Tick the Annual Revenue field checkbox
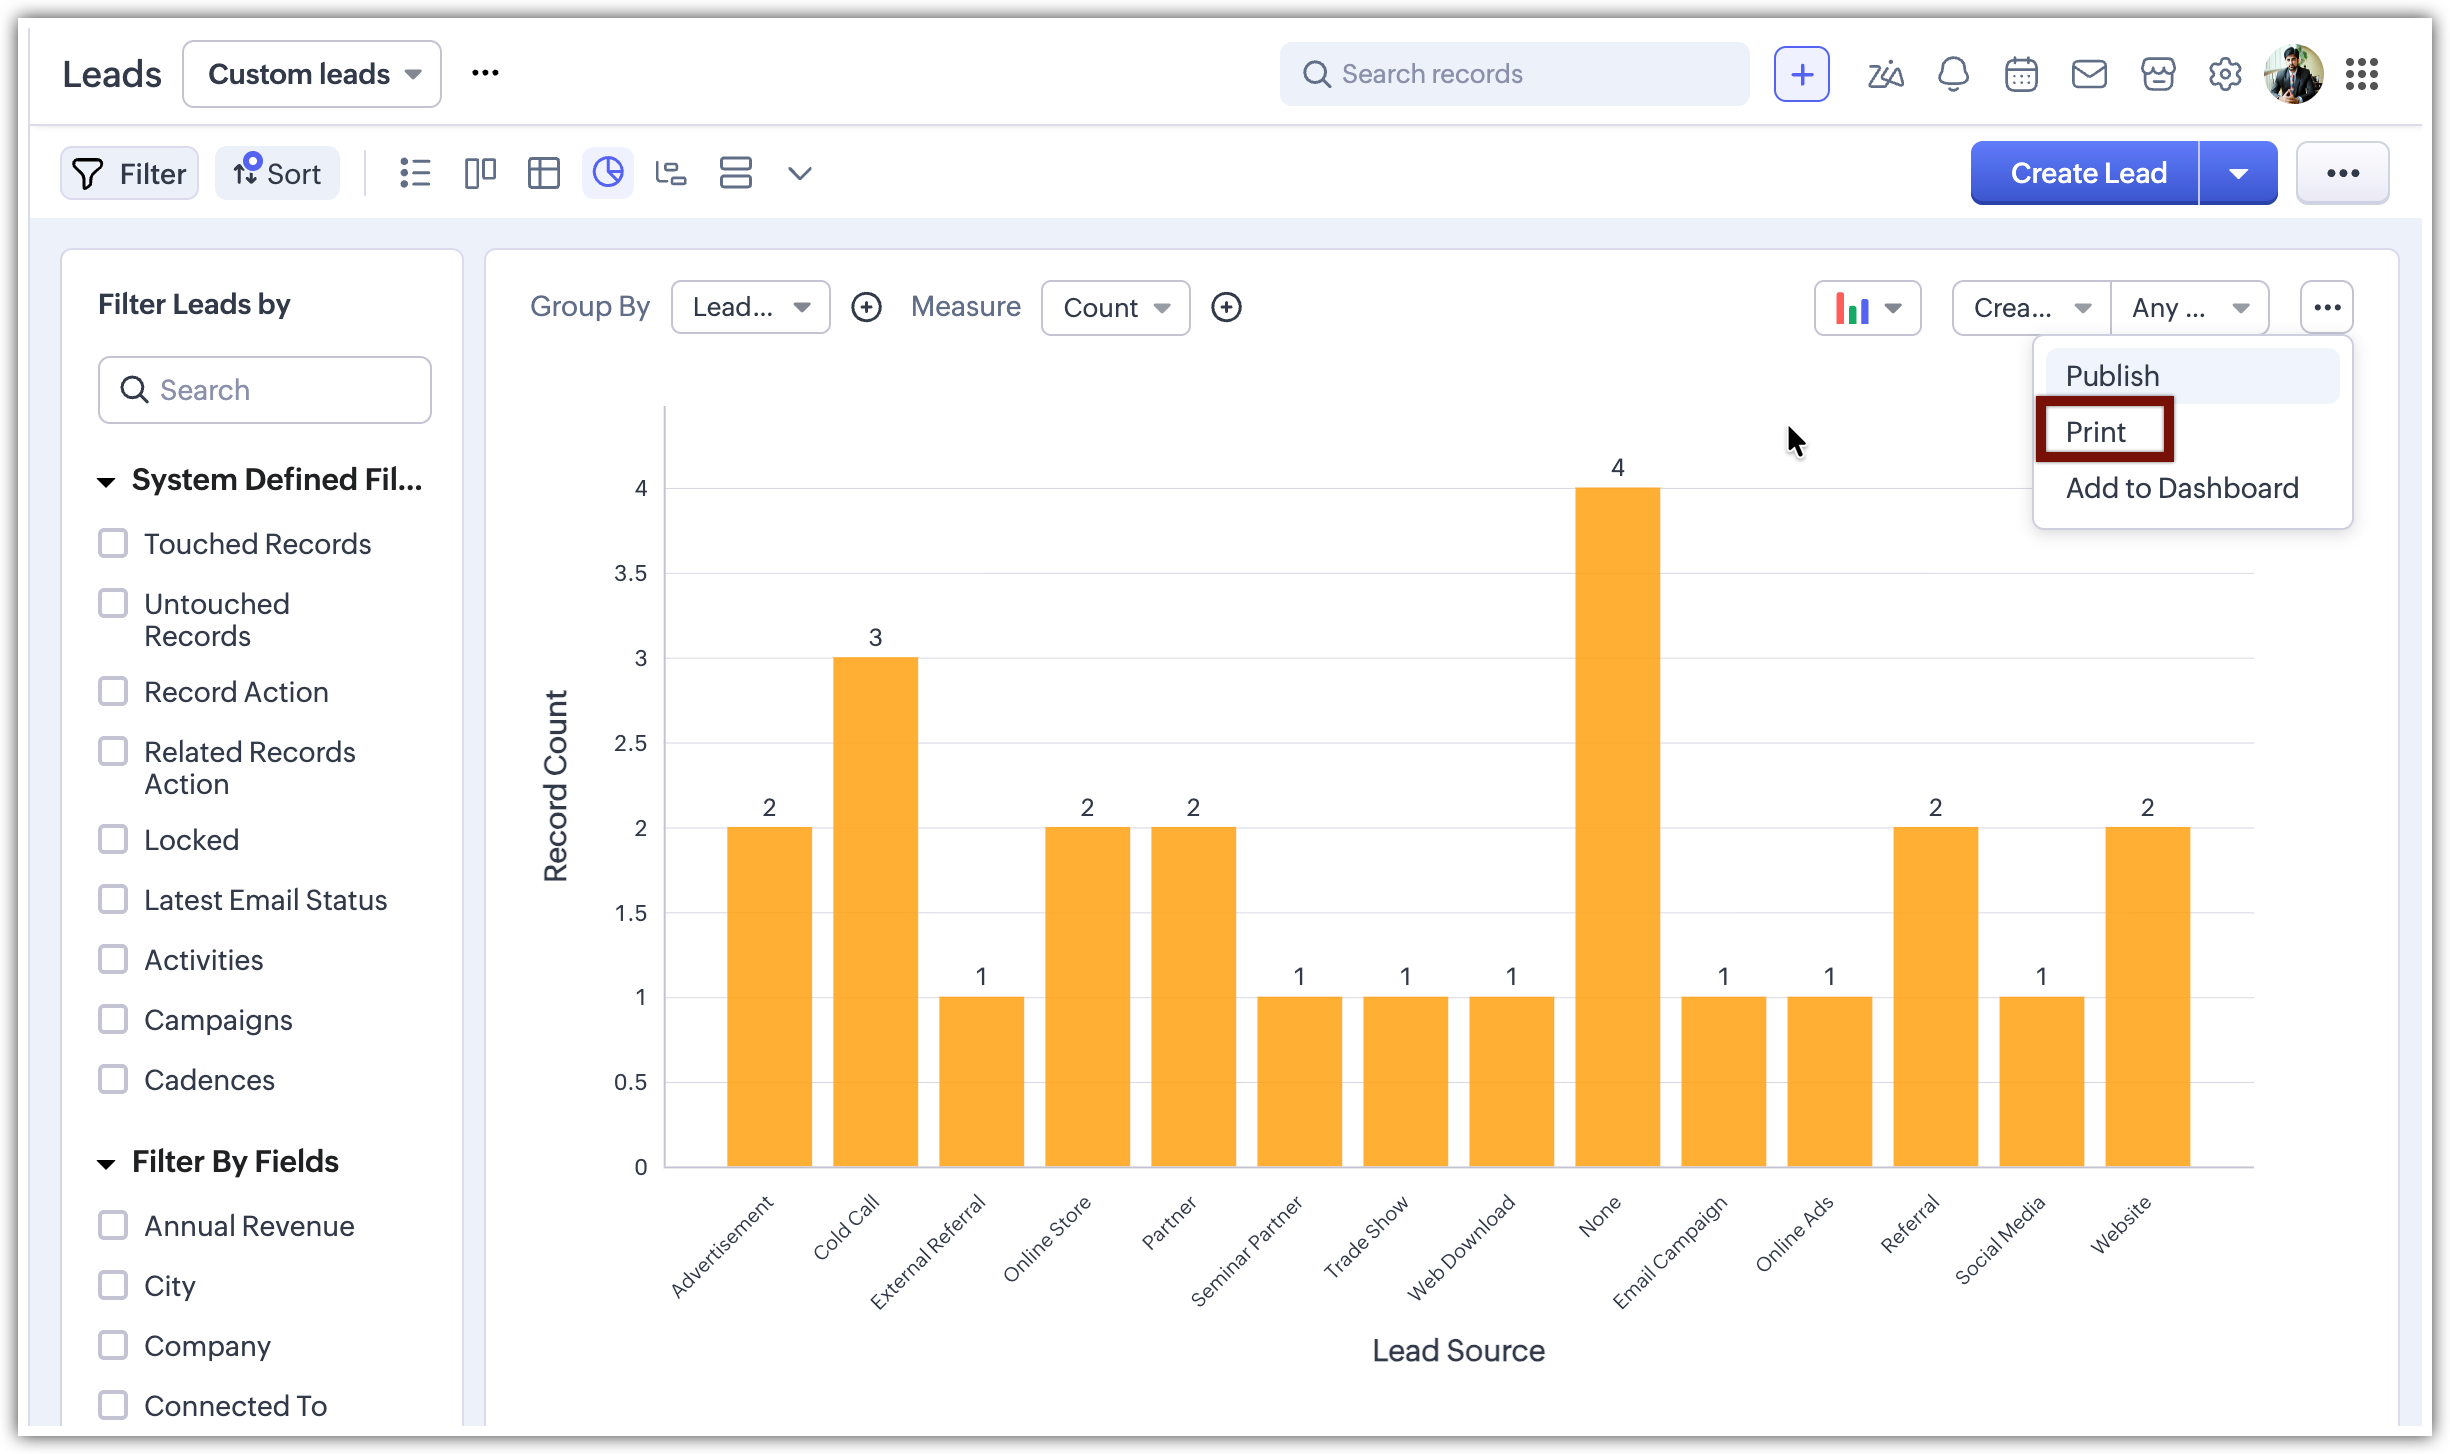 pos(113,1225)
